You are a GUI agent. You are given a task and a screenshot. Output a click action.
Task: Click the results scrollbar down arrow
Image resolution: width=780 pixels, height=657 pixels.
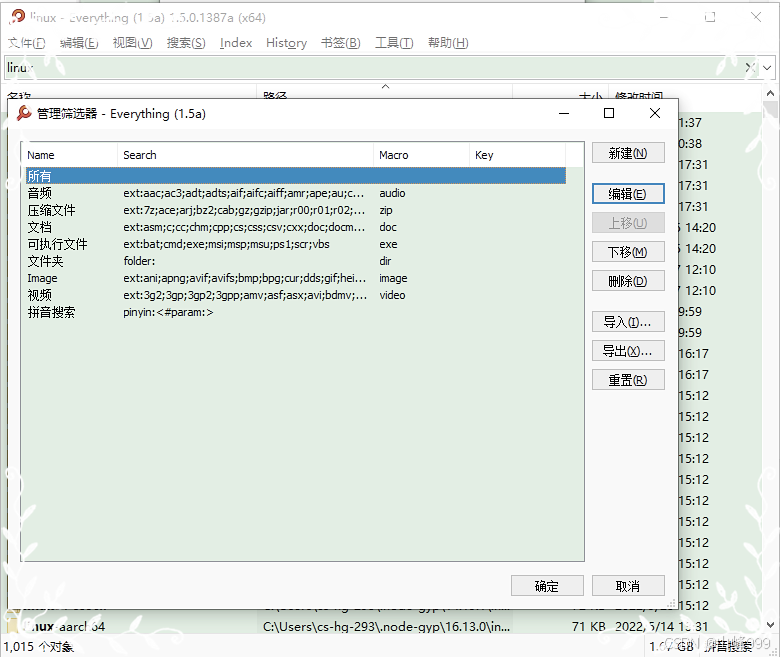770,625
